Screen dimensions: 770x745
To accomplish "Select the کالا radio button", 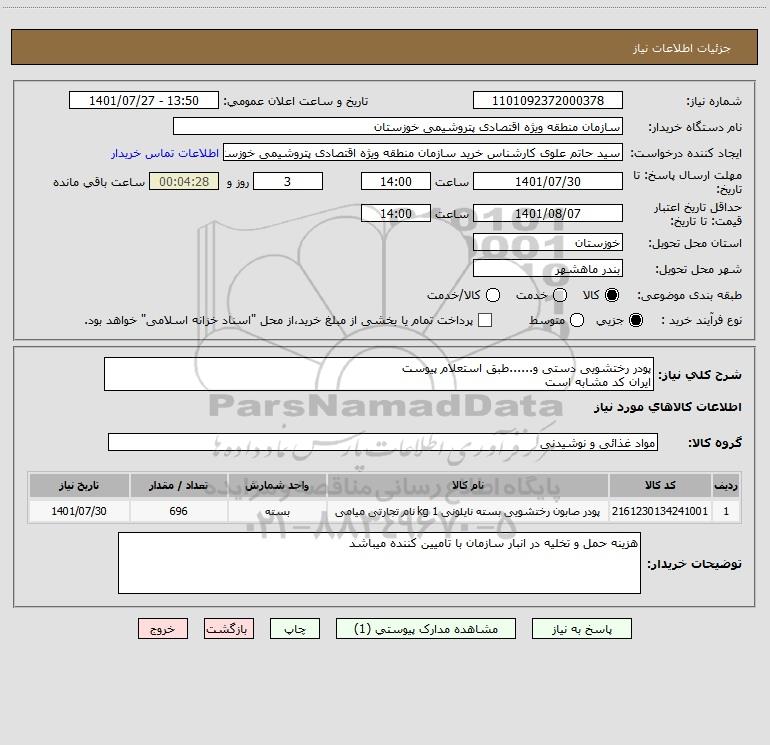I will (x=612, y=295).
